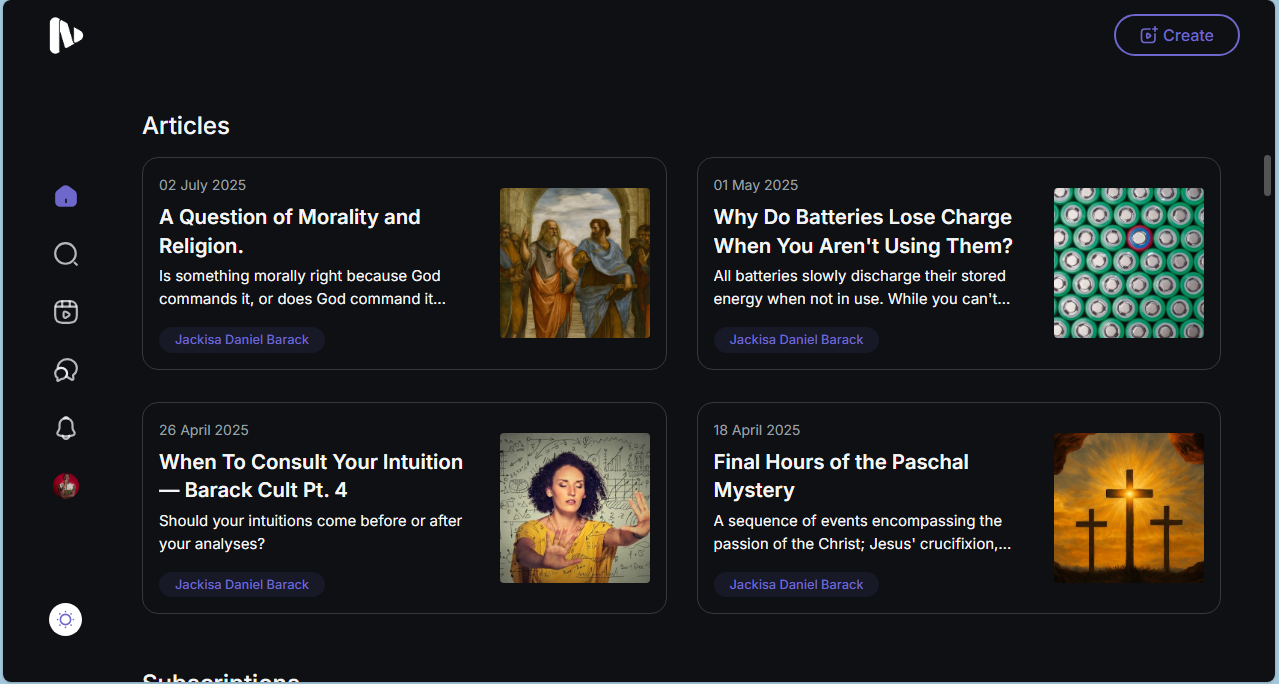Click the woman with equations thumbnail
This screenshot has width=1279, height=684.
click(575, 508)
